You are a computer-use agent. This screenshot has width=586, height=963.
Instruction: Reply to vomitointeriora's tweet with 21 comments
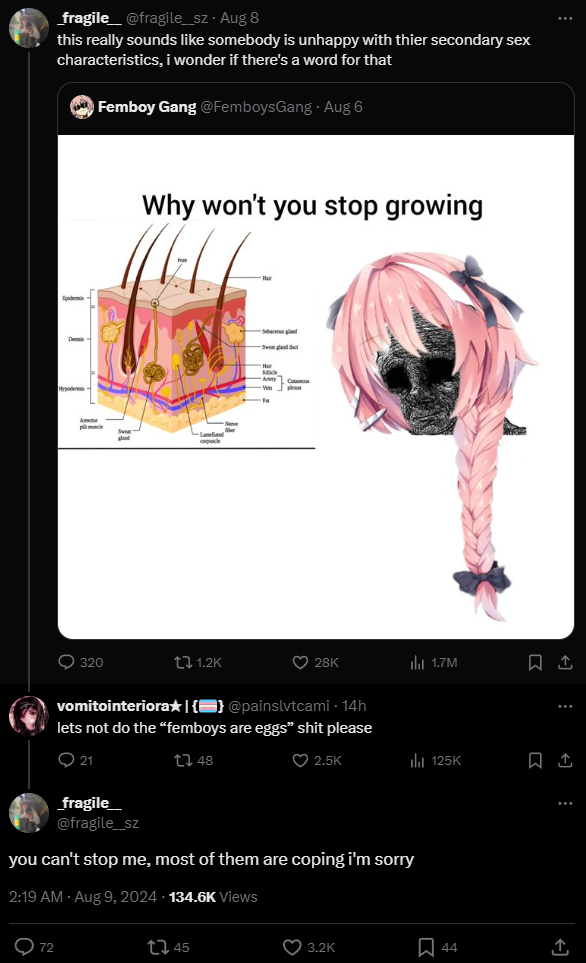click(x=76, y=760)
